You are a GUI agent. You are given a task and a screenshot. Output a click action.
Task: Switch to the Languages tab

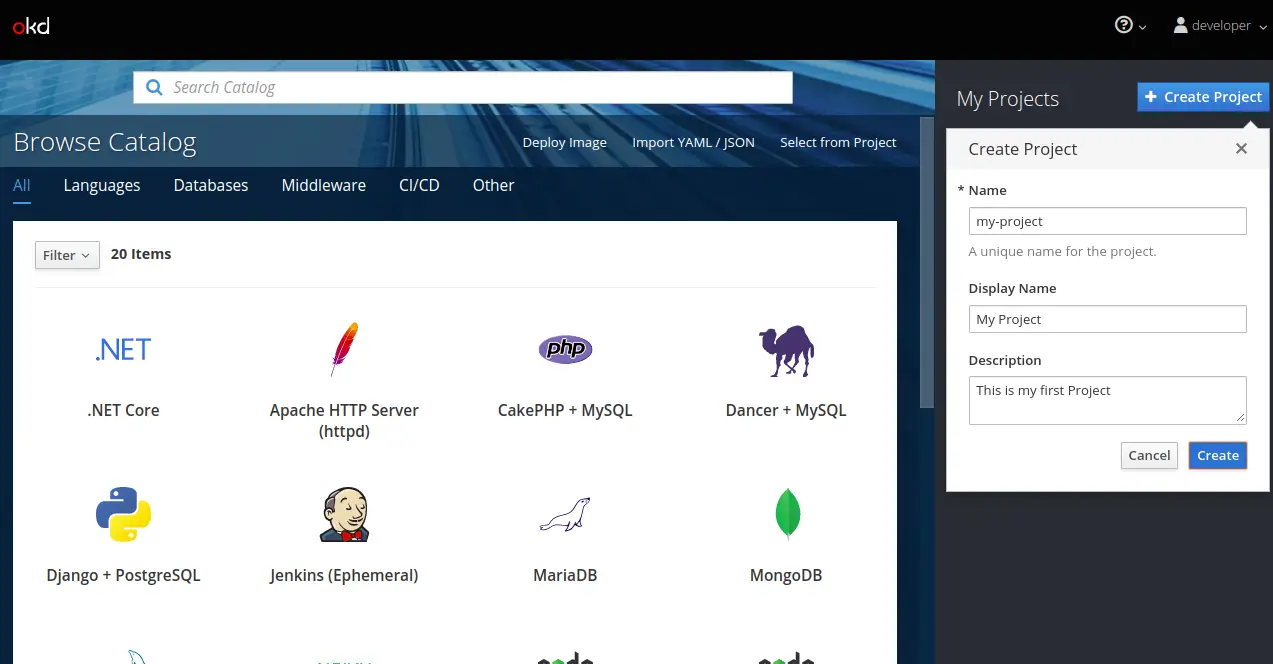[x=102, y=185]
